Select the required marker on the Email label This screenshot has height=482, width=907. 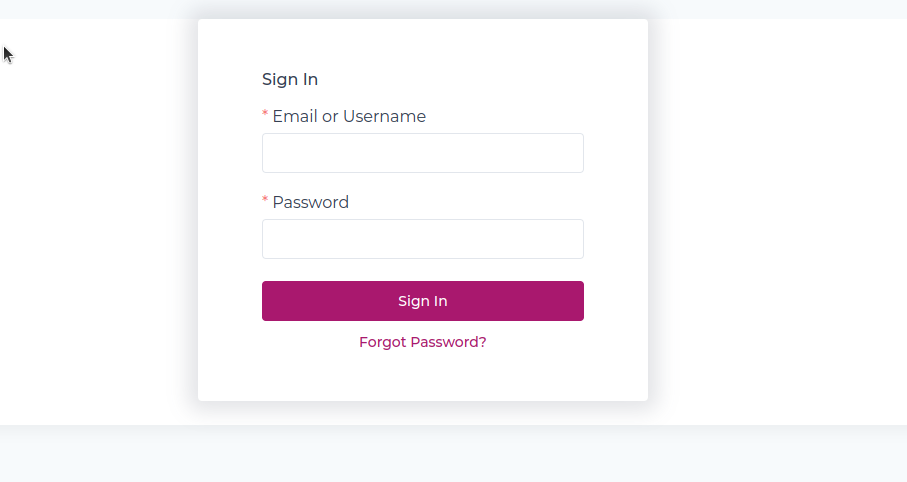[265, 115]
